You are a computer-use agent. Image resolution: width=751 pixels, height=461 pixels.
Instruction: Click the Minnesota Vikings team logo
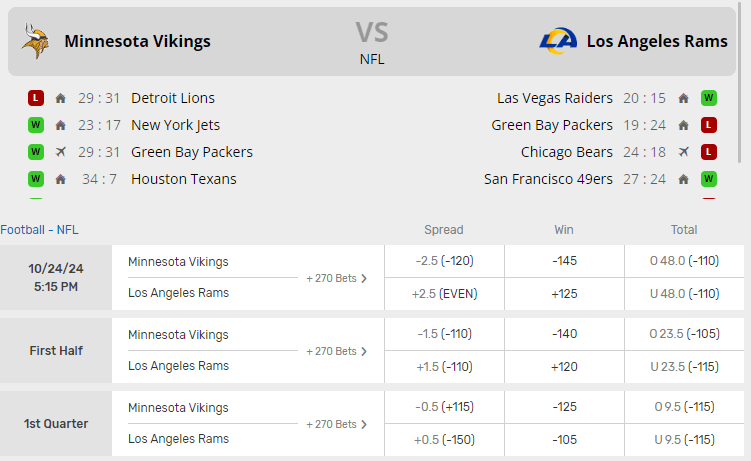click(x=36, y=41)
